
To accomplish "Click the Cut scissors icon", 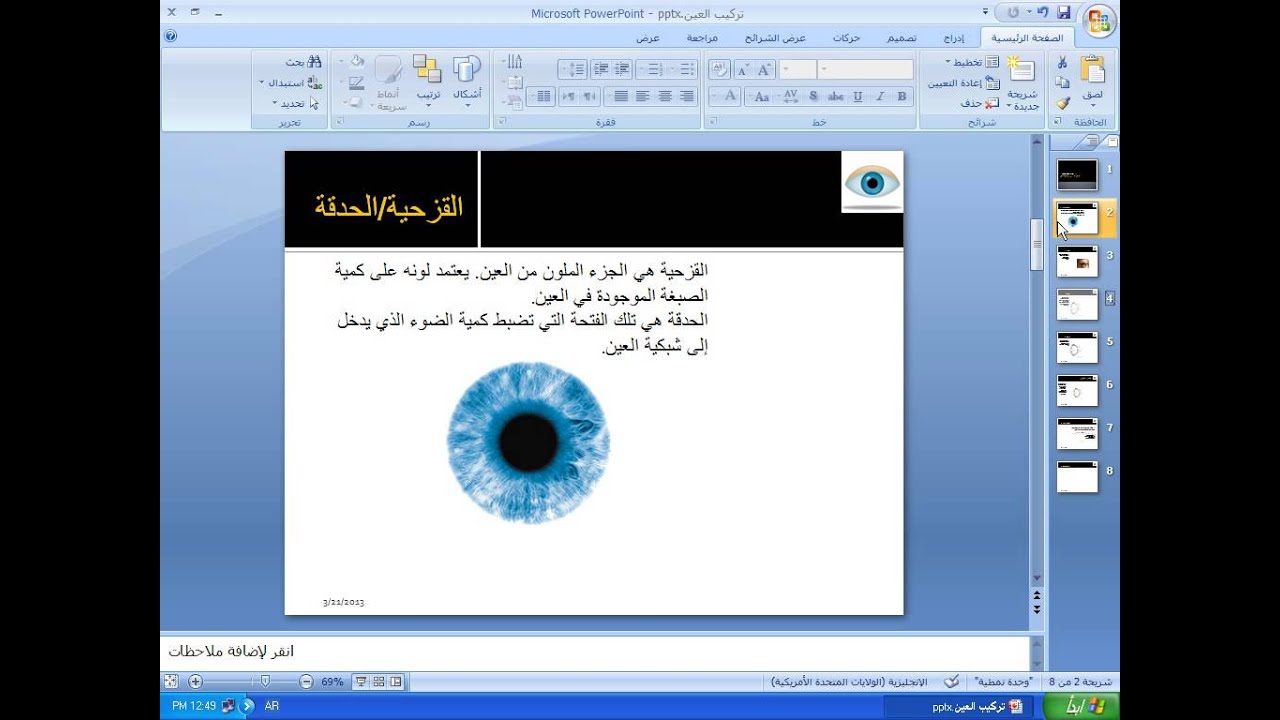I will click(x=1062, y=63).
